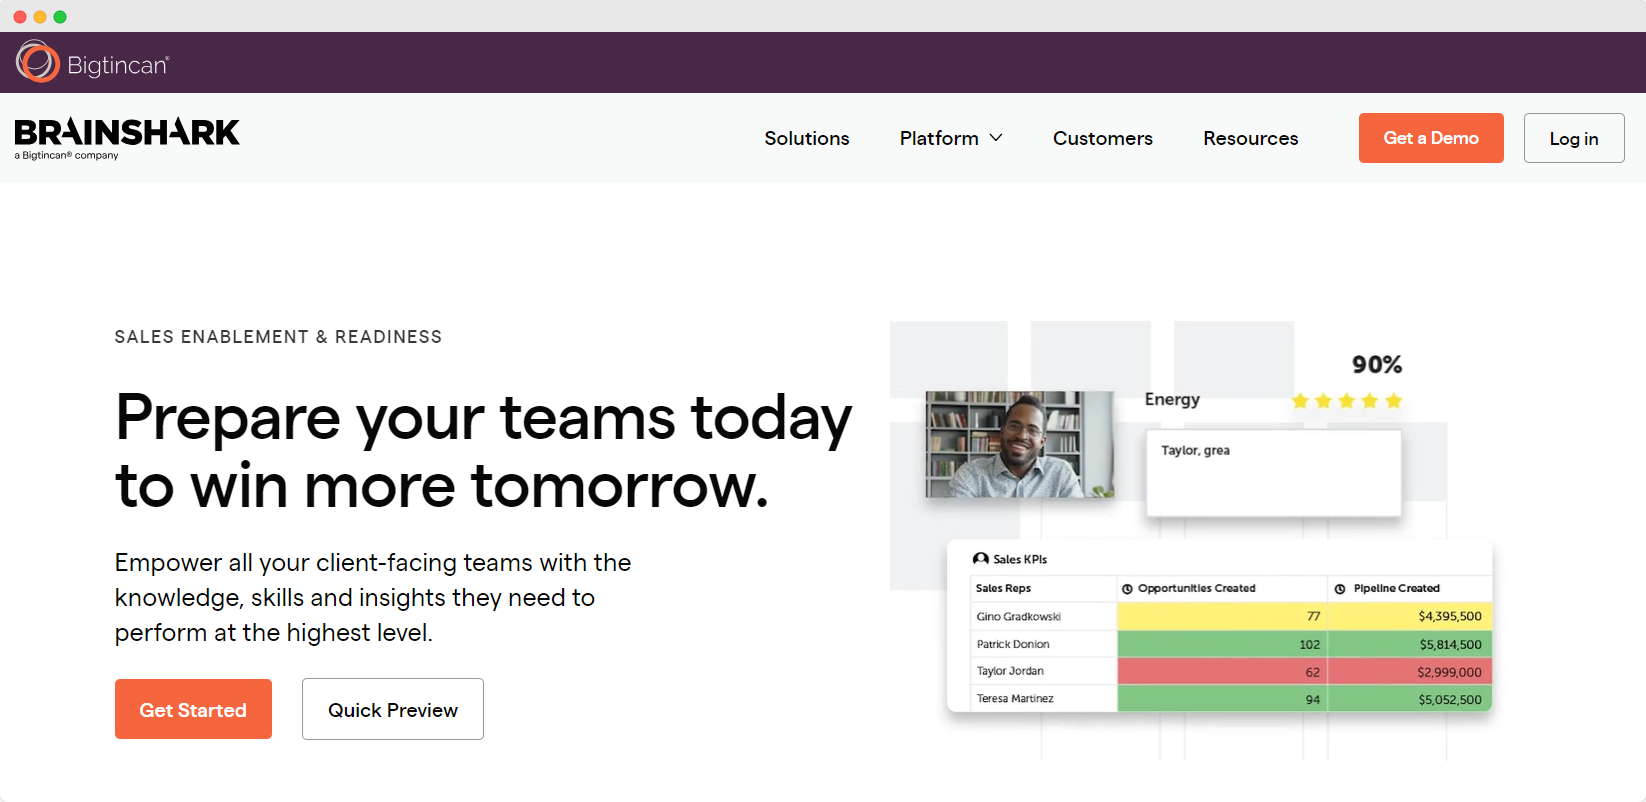
Task: Click the '$2,999,000' pipeline value
Action: 1449,672
